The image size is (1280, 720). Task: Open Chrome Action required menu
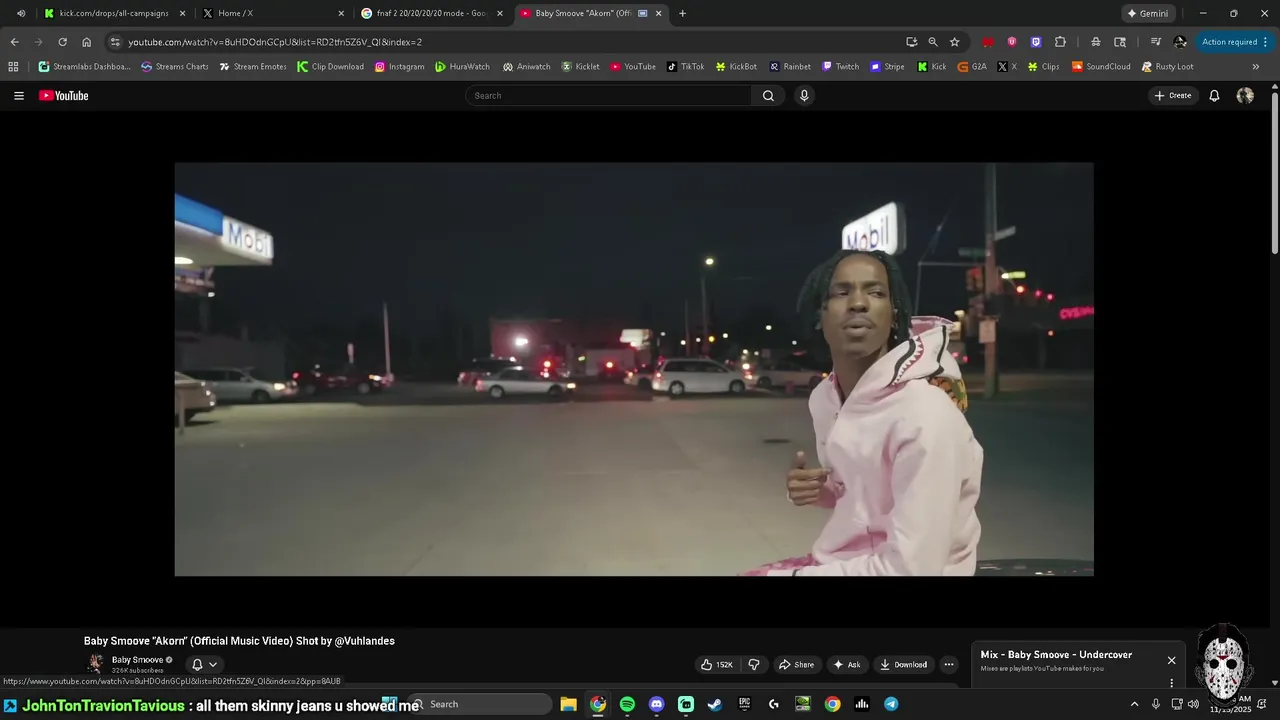1235,42
